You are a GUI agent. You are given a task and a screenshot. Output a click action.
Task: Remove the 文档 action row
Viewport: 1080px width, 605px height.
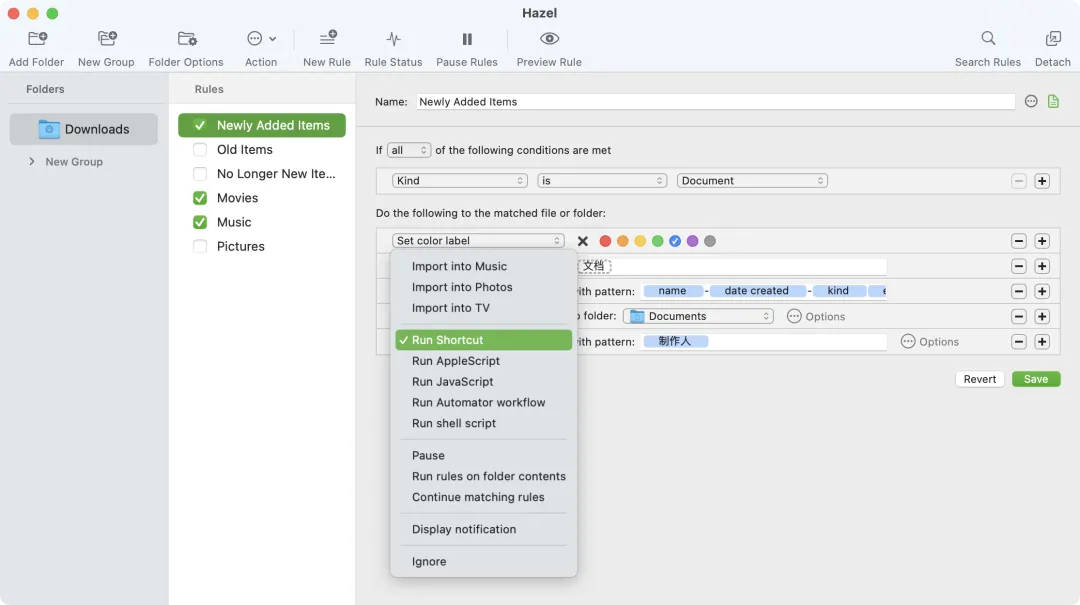tap(1019, 266)
